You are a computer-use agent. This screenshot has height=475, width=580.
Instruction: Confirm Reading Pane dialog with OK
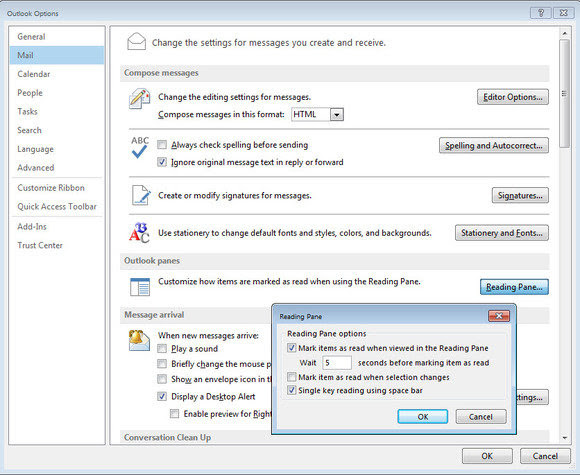422,417
